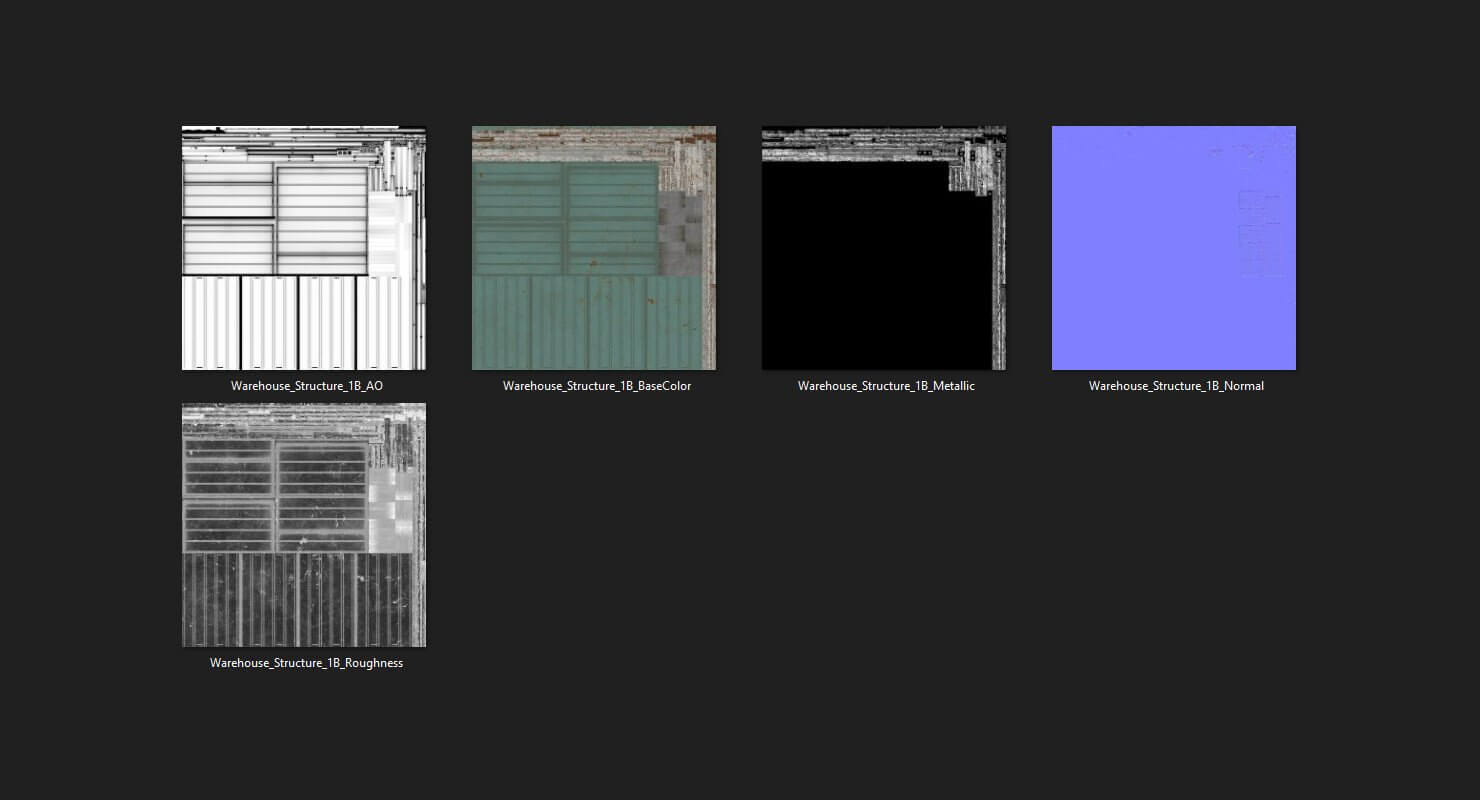Click the Warehouse_Structure_1B_Roughness filename label
Image resolution: width=1480 pixels, height=800 pixels.
pyautogui.click(x=306, y=663)
